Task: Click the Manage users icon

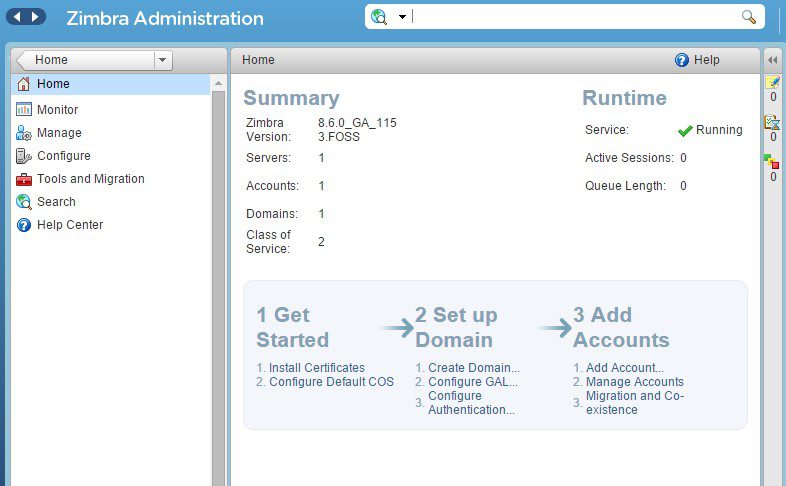Action: (x=24, y=133)
